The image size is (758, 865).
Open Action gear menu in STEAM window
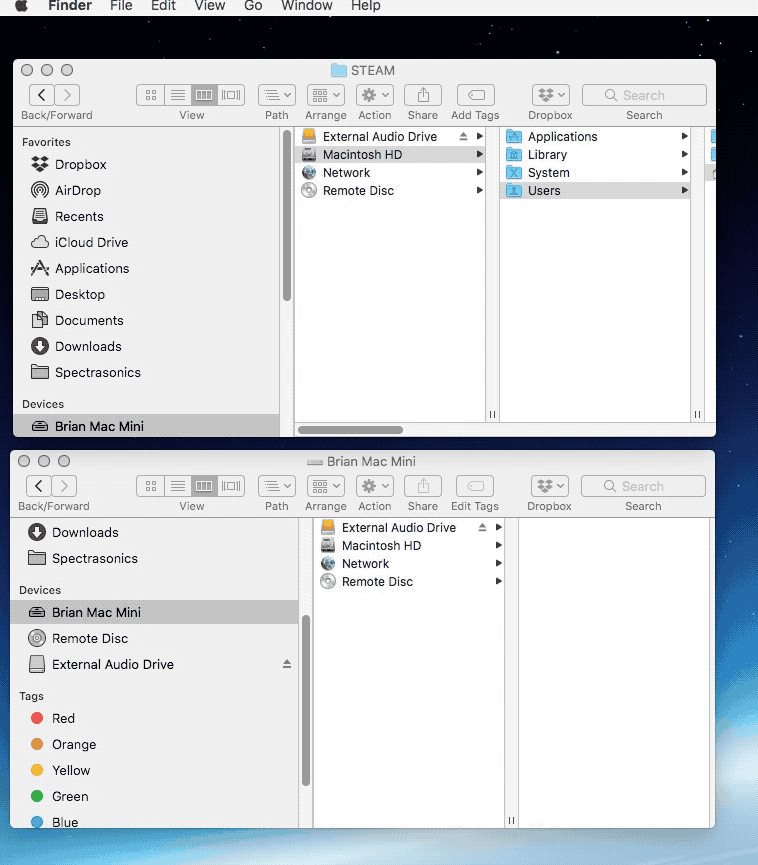(375, 95)
